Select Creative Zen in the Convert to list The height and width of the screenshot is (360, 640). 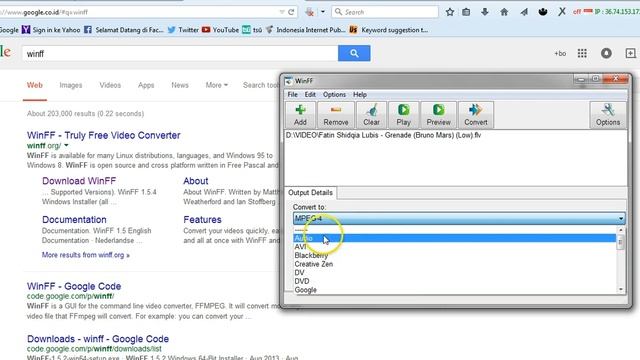[455, 264]
